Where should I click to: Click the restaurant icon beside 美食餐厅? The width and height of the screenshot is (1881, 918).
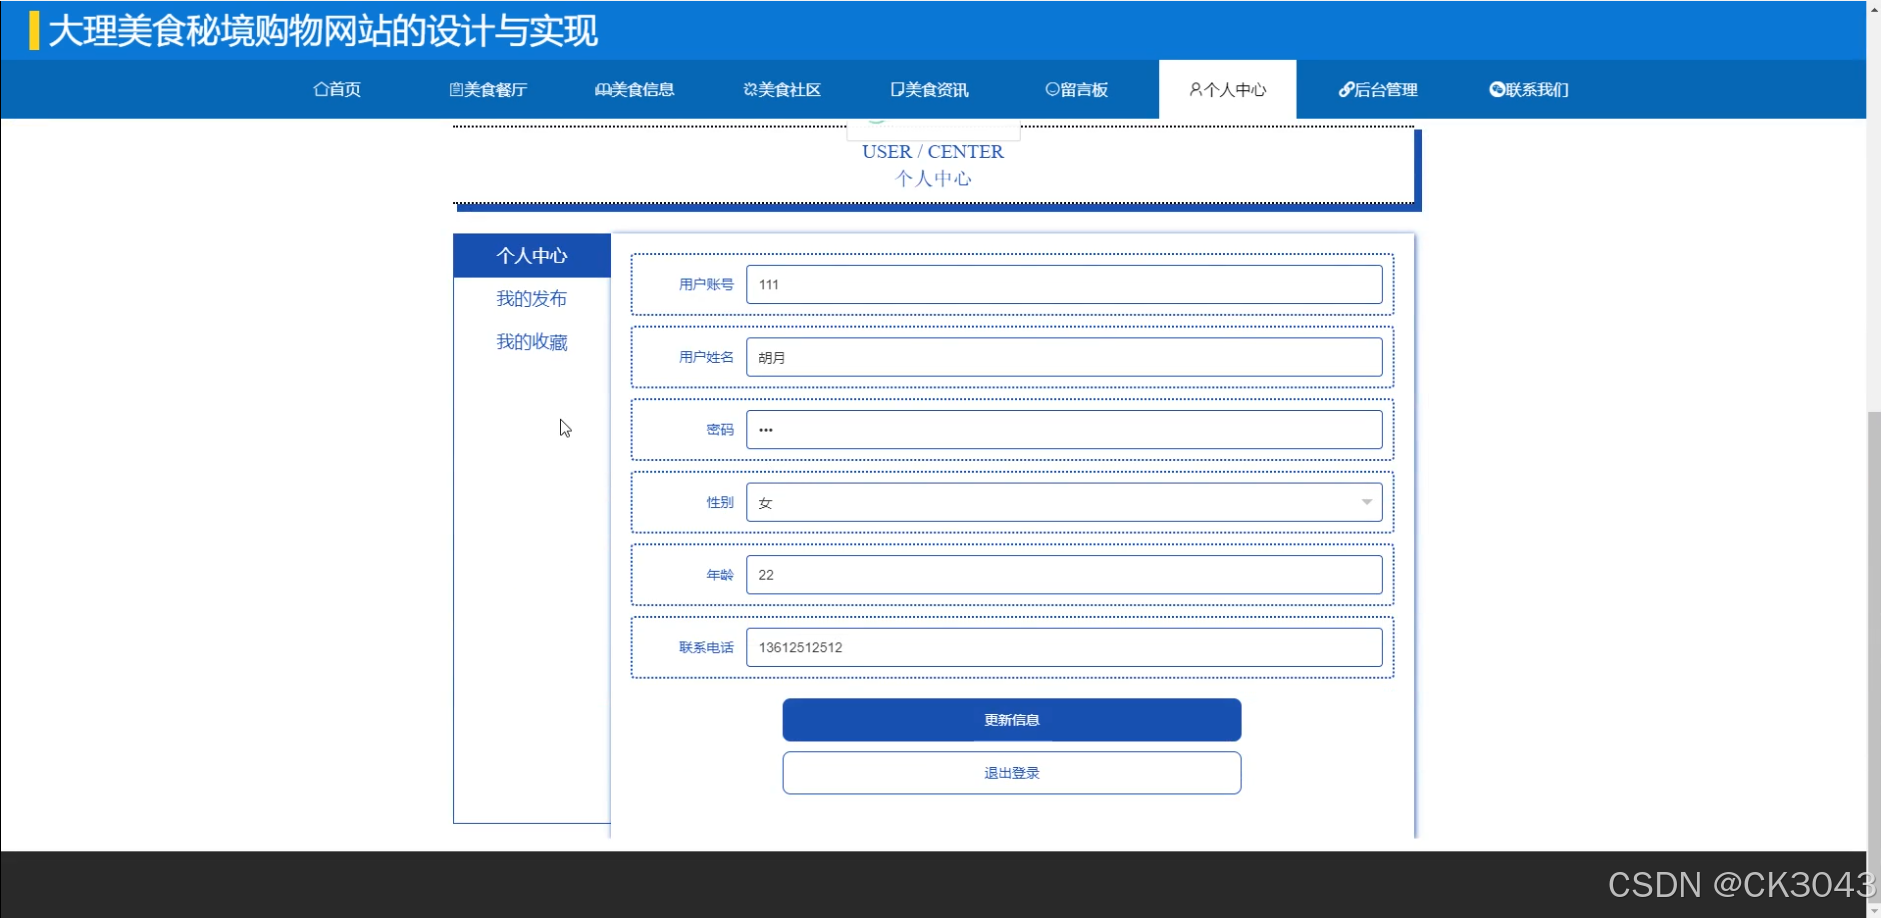(x=456, y=89)
